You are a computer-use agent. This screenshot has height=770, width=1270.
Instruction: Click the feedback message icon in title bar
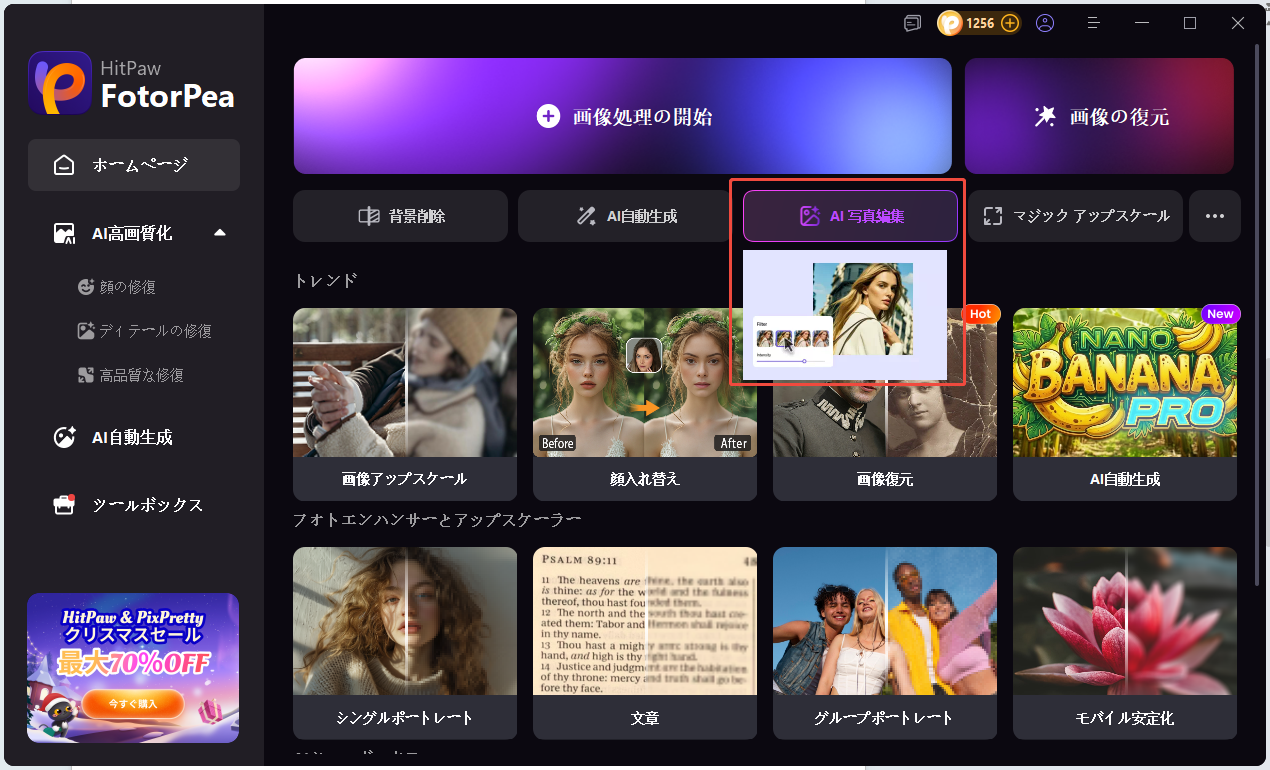[x=912, y=23]
